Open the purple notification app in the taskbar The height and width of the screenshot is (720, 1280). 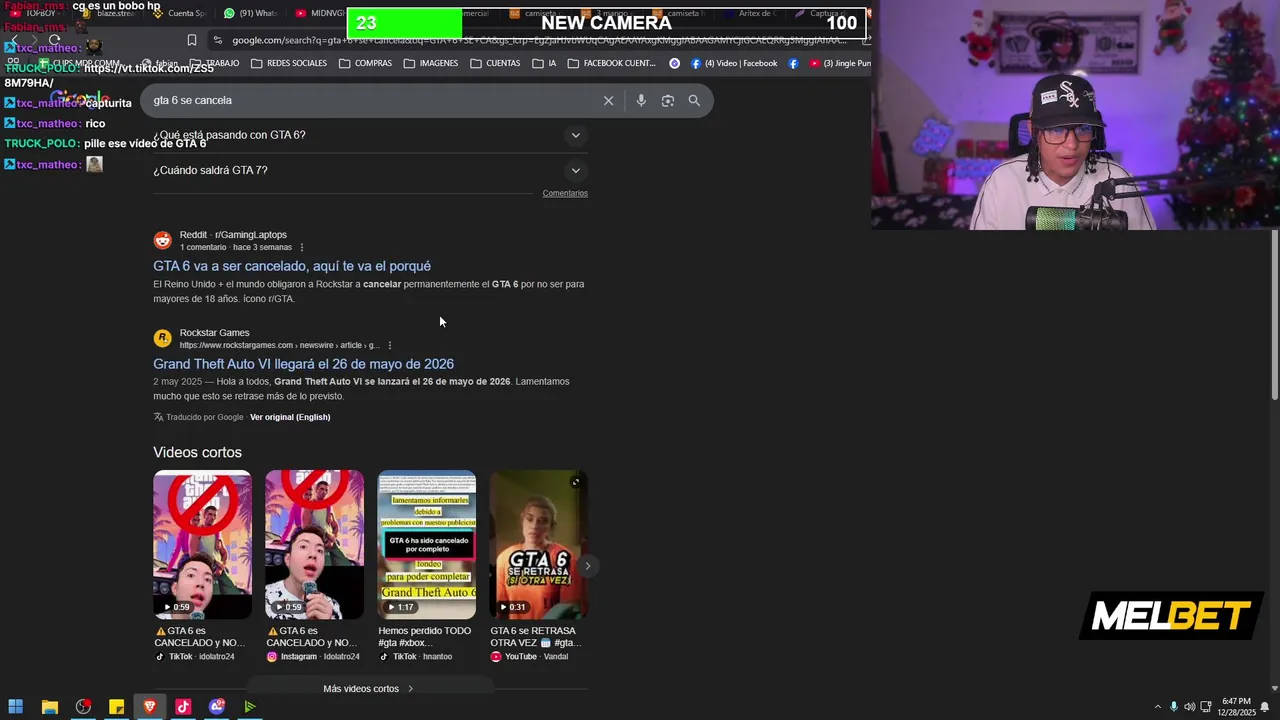click(x=217, y=707)
